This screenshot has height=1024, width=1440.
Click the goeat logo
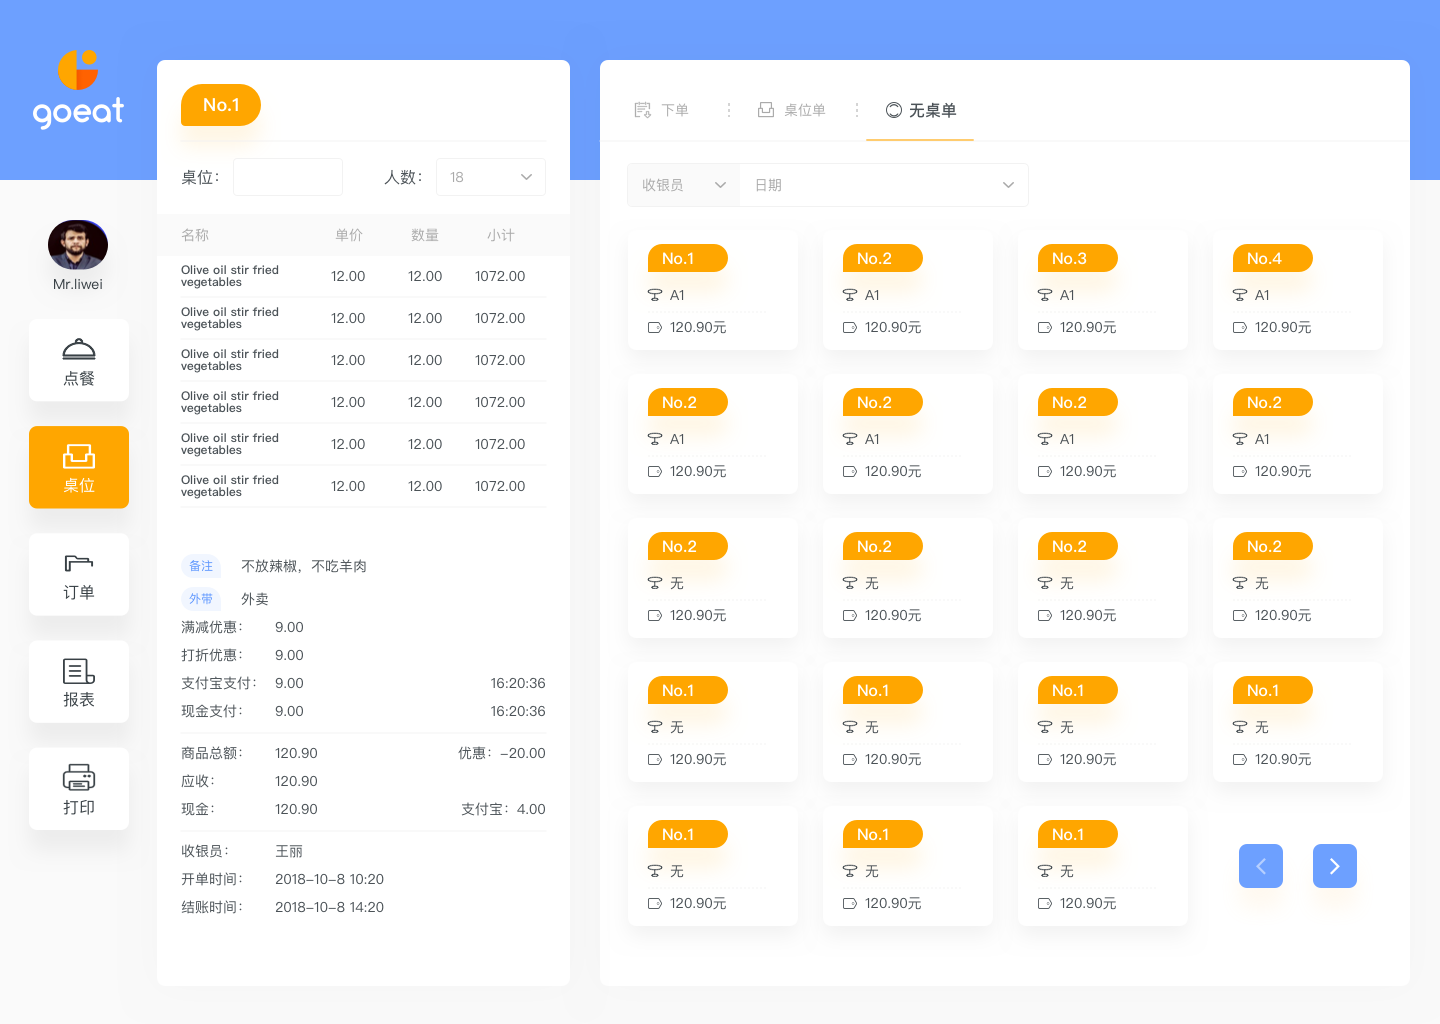click(x=78, y=90)
